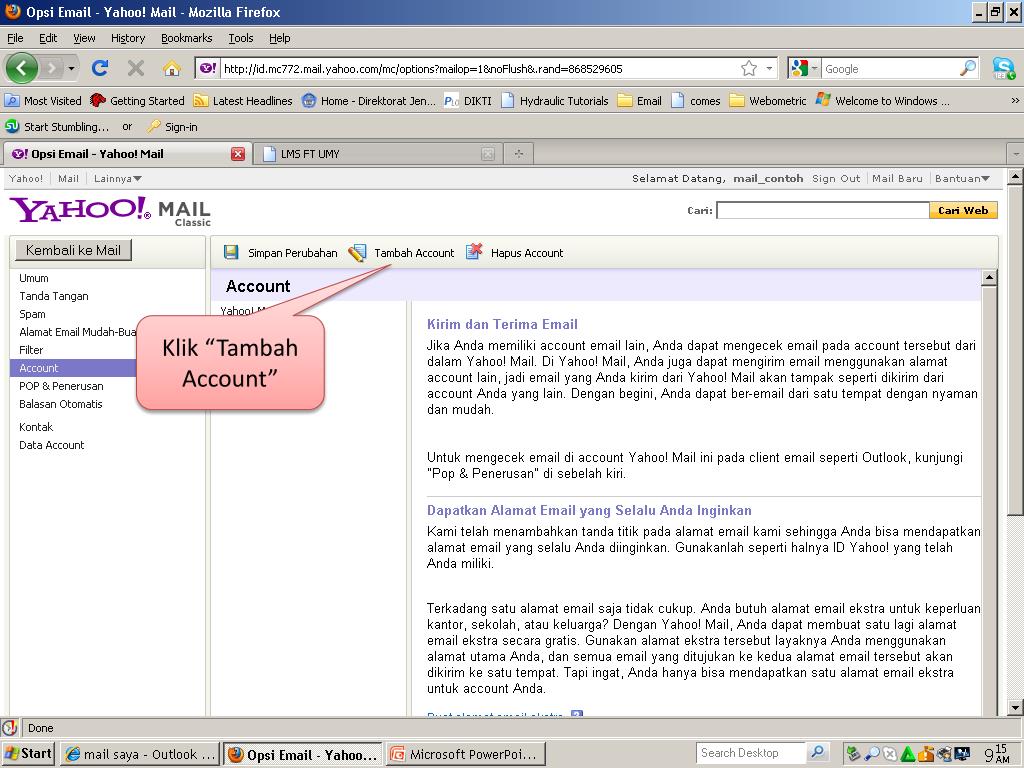
Task: Click inner content scrollbar up arrow
Action: coord(989,278)
